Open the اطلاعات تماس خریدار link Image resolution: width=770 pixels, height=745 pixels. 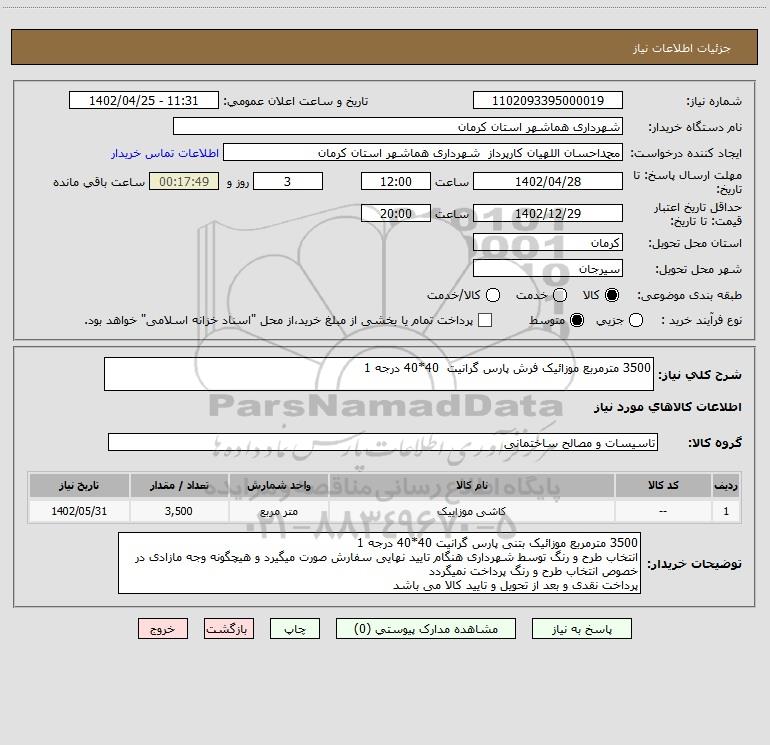(x=165, y=153)
